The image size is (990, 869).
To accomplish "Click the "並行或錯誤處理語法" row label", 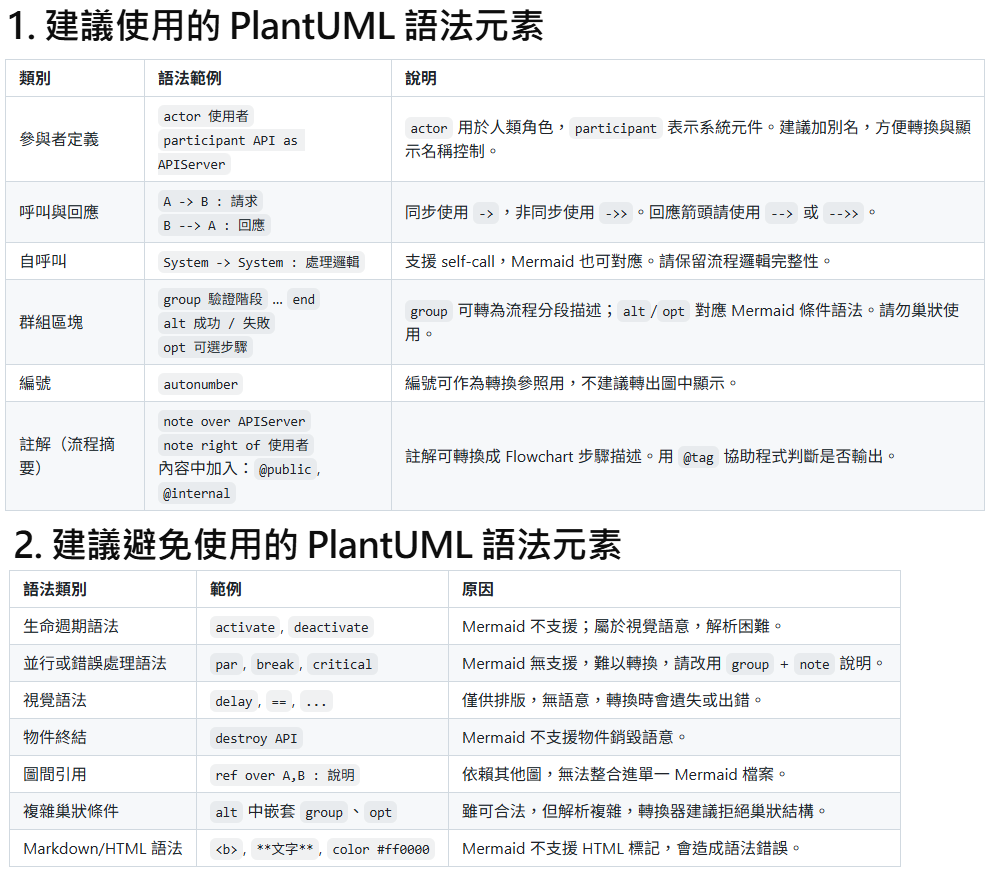I will [x=95, y=663].
